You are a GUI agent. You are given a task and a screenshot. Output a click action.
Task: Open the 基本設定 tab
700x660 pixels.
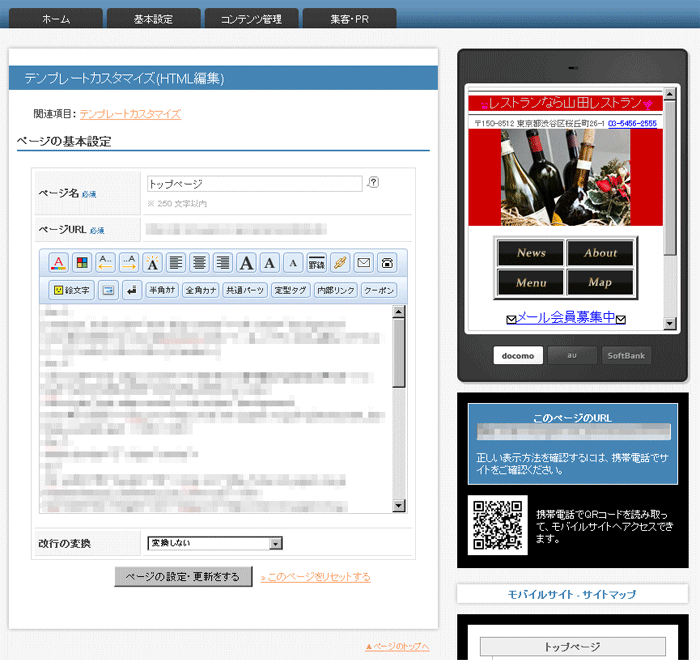click(154, 18)
